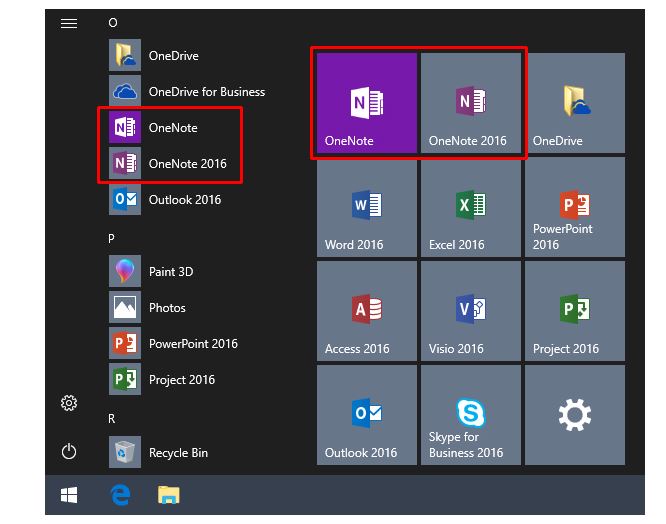Open OneDrive for Business from the app list
This screenshot has width=666, height=524.
(x=187, y=91)
